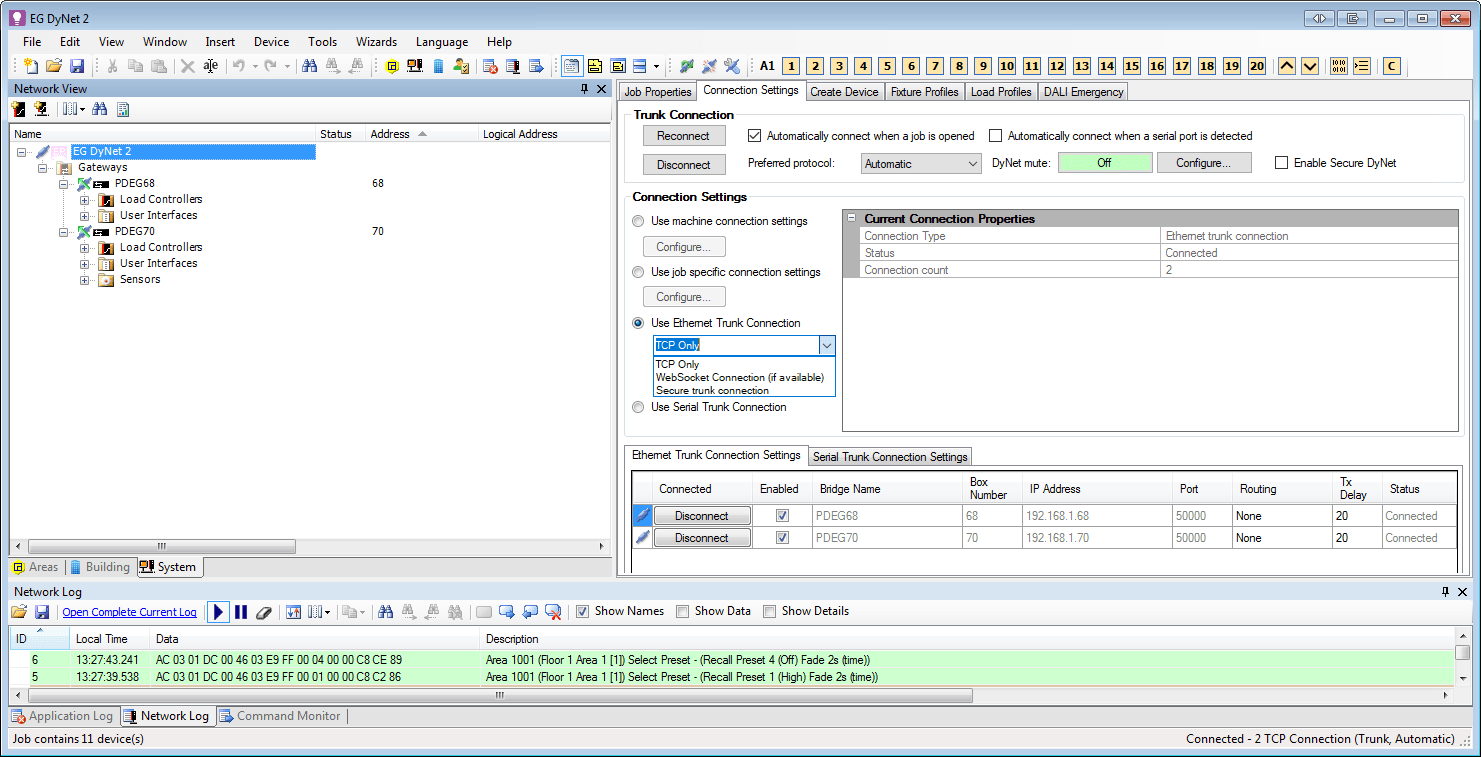Choose Secure trunk connection from the list
This screenshot has height=757, width=1481.
tap(712, 391)
